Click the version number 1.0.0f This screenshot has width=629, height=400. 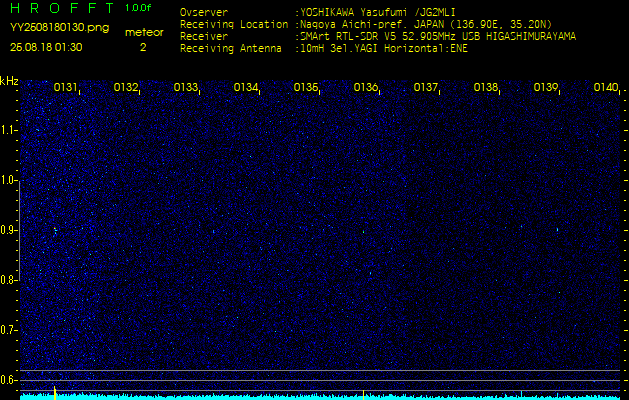pyautogui.click(x=138, y=8)
